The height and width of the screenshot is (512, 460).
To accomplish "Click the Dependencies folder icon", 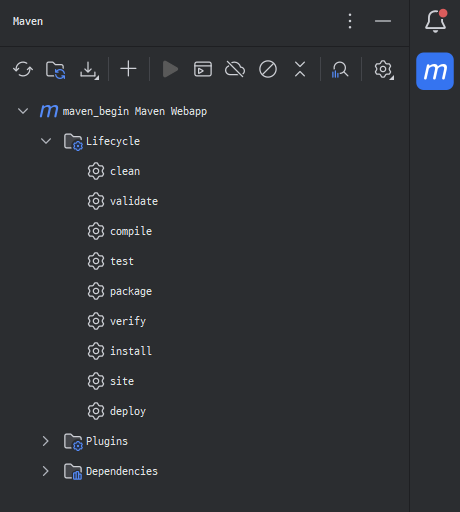I will coord(73,472).
